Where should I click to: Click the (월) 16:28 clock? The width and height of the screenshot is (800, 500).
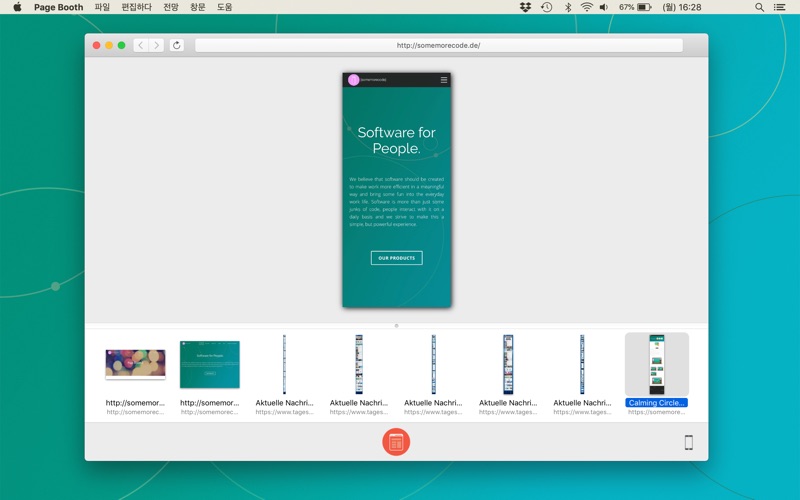pos(682,7)
